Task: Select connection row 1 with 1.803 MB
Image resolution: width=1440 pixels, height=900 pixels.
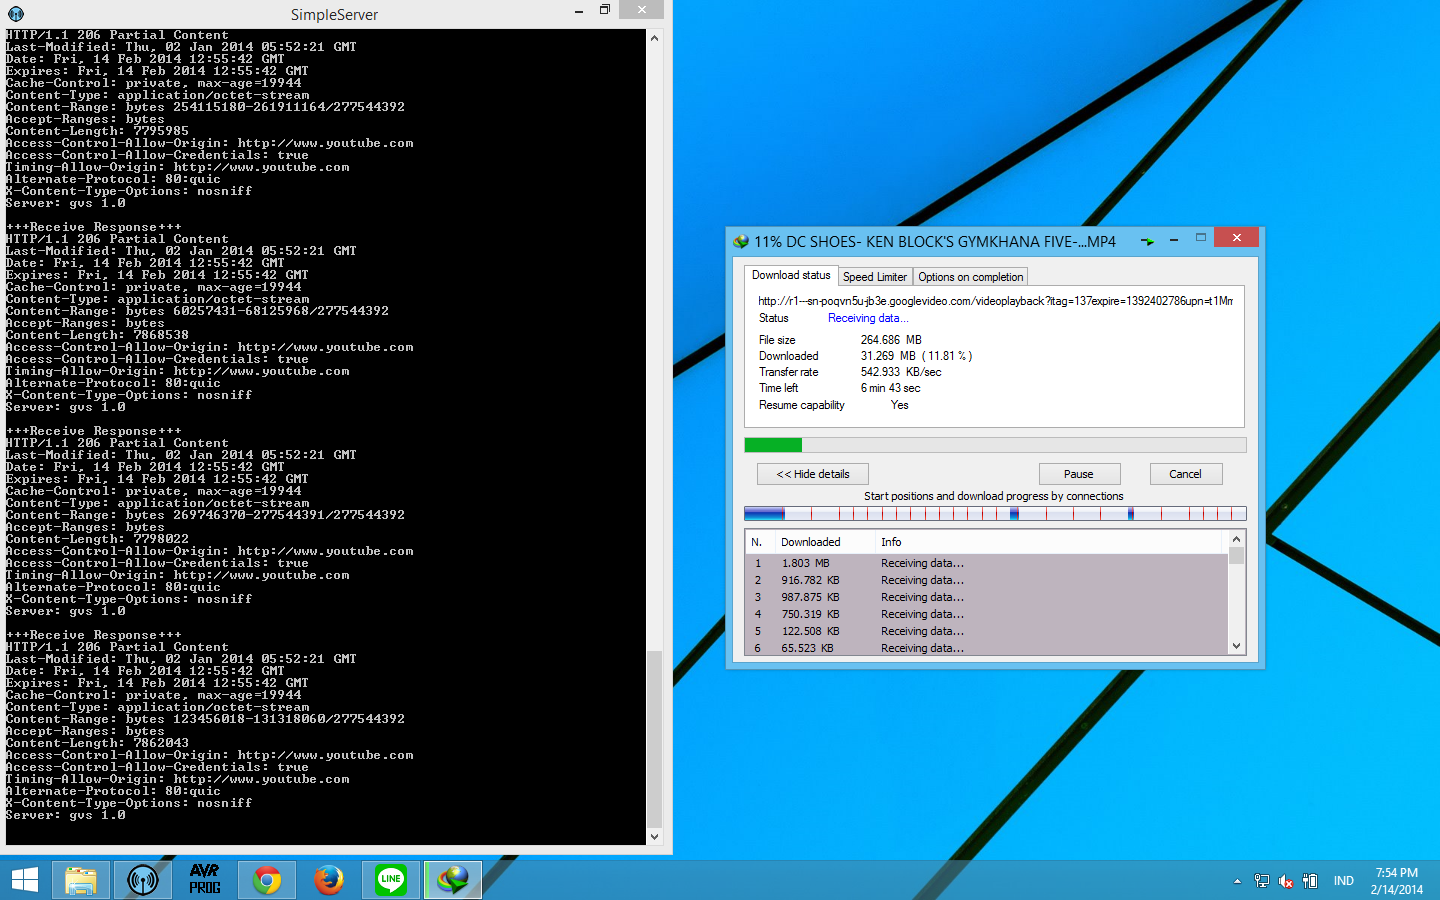Action: [987, 563]
